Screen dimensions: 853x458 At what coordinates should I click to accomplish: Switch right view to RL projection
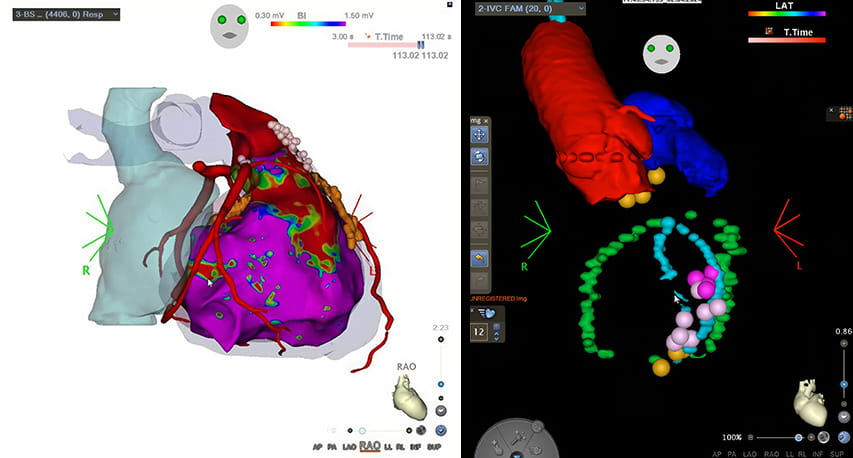[x=802, y=454]
